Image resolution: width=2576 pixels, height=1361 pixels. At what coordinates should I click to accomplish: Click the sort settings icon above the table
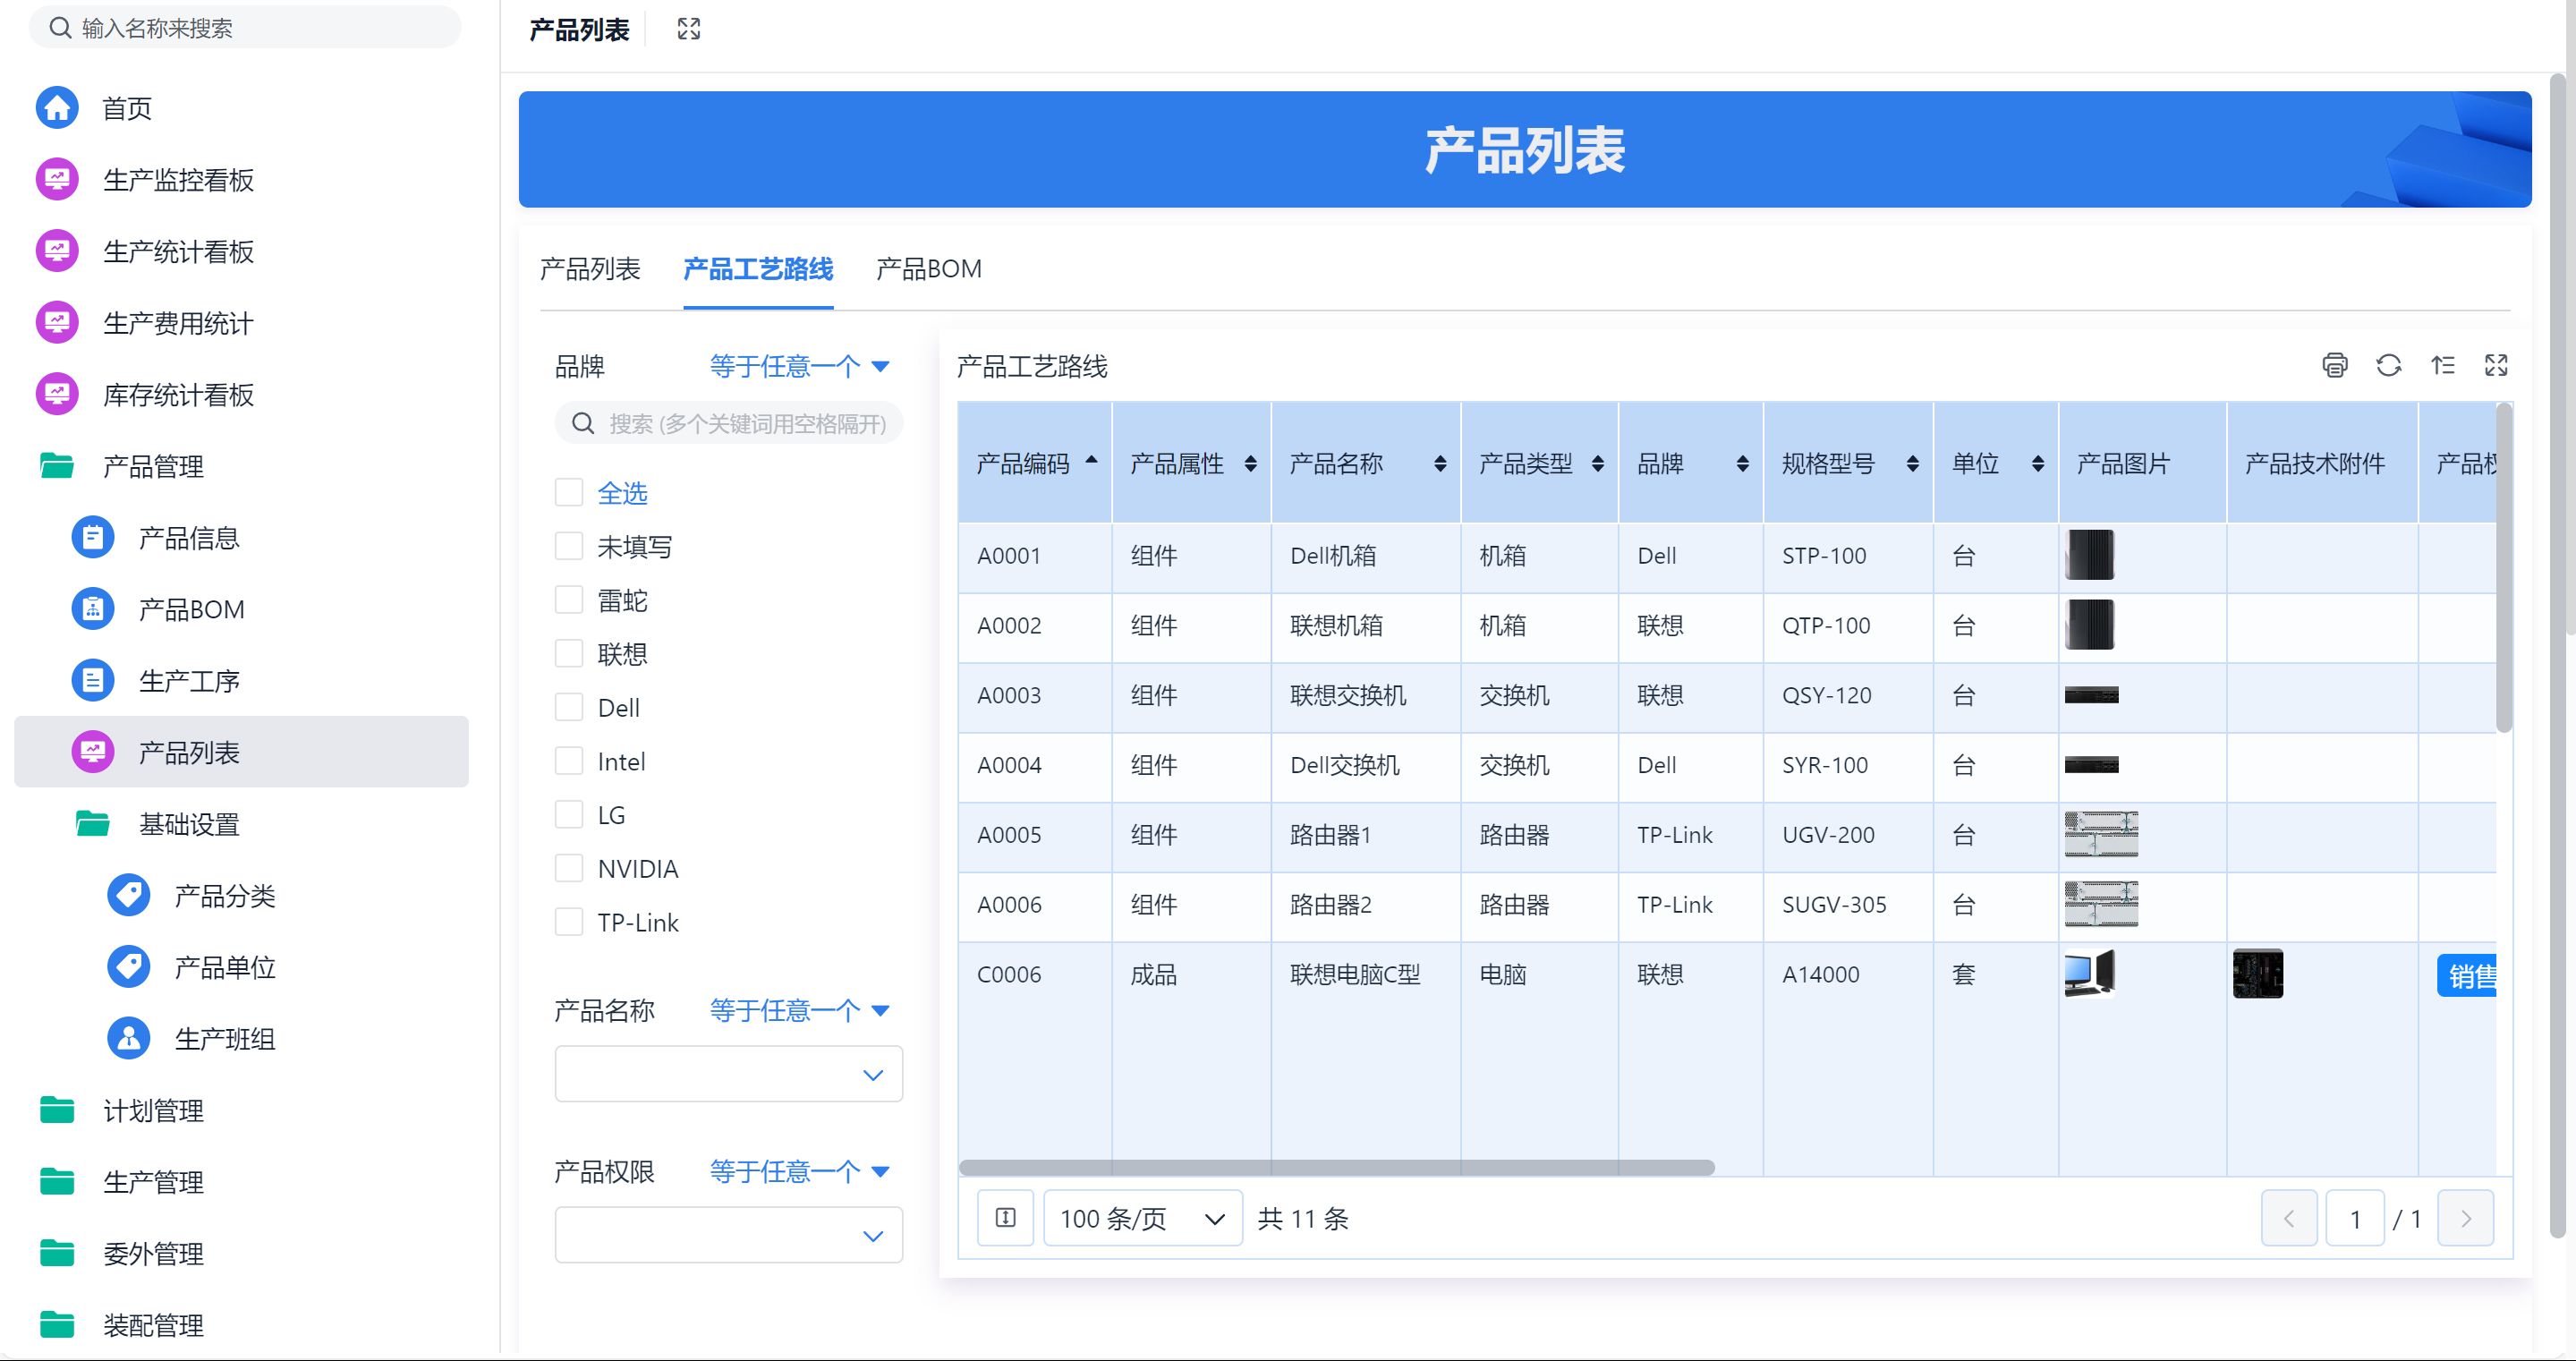click(2442, 365)
